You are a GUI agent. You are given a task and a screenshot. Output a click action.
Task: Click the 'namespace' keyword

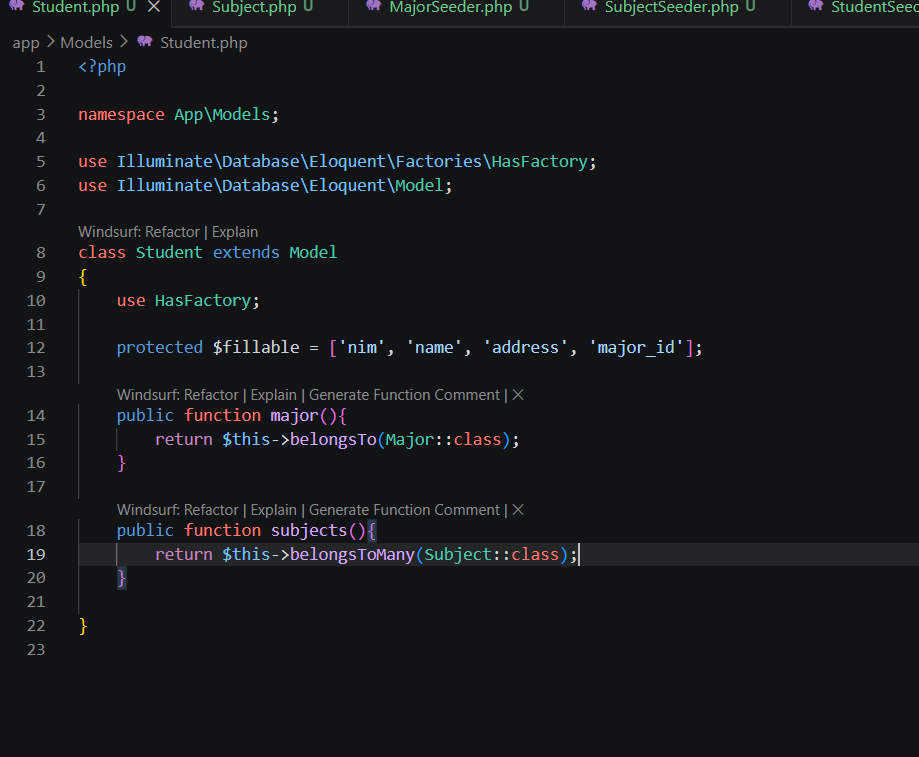(x=121, y=115)
